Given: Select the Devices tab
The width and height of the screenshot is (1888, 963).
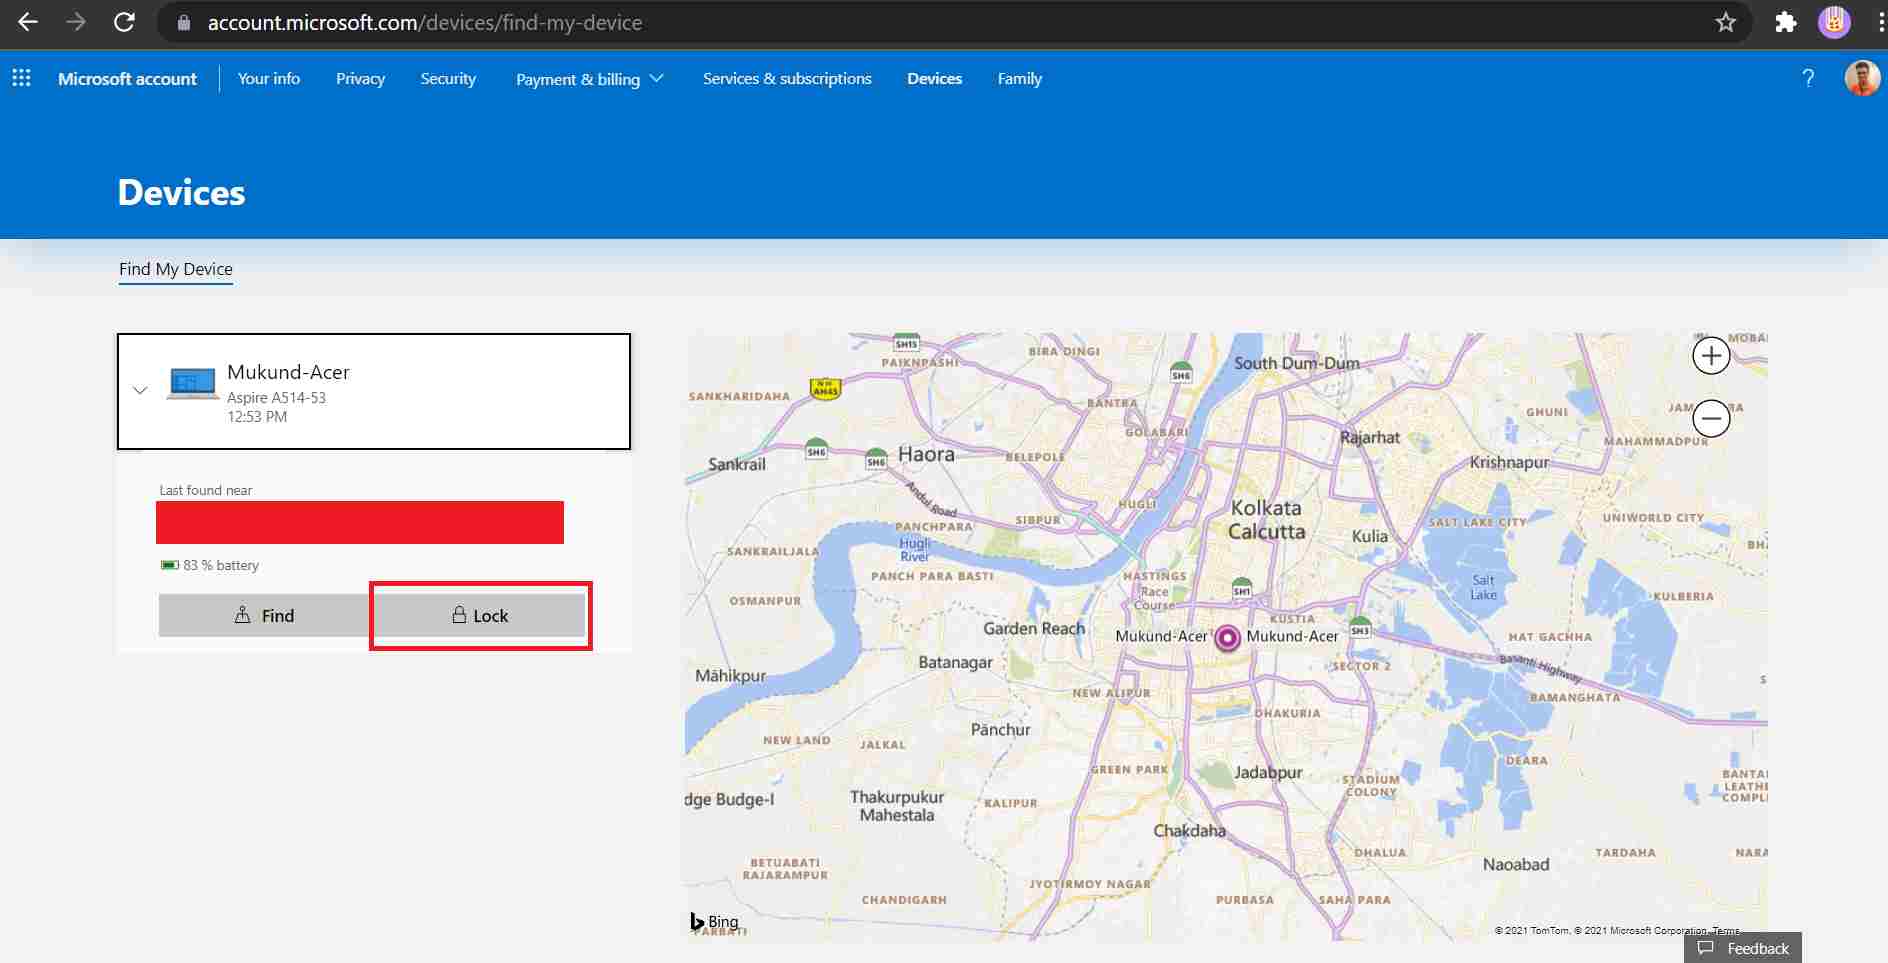Looking at the screenshot, I should click(x=934, y=78).
